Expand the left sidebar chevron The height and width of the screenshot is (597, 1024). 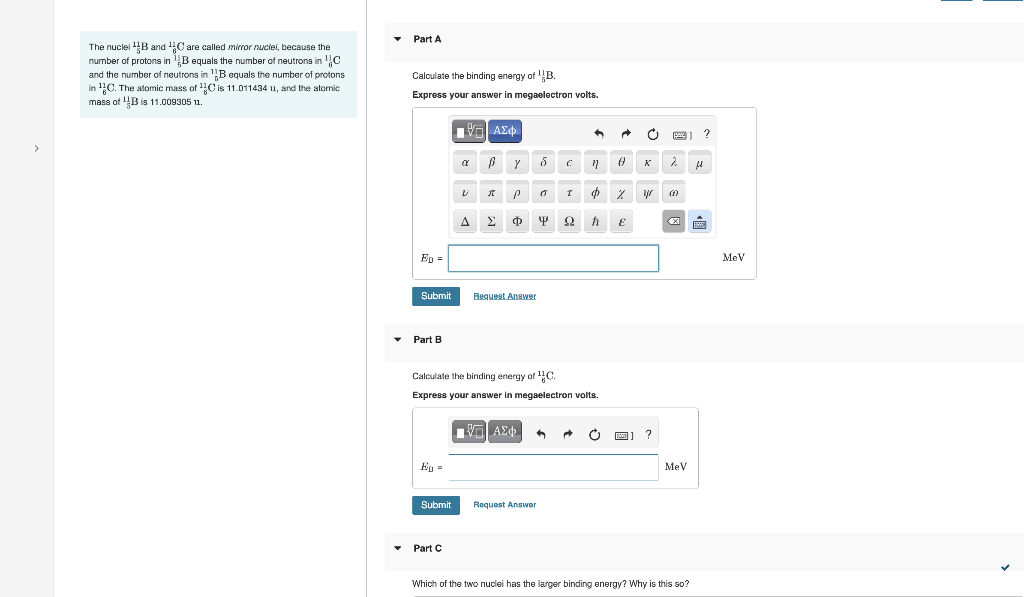click(37, 148)
